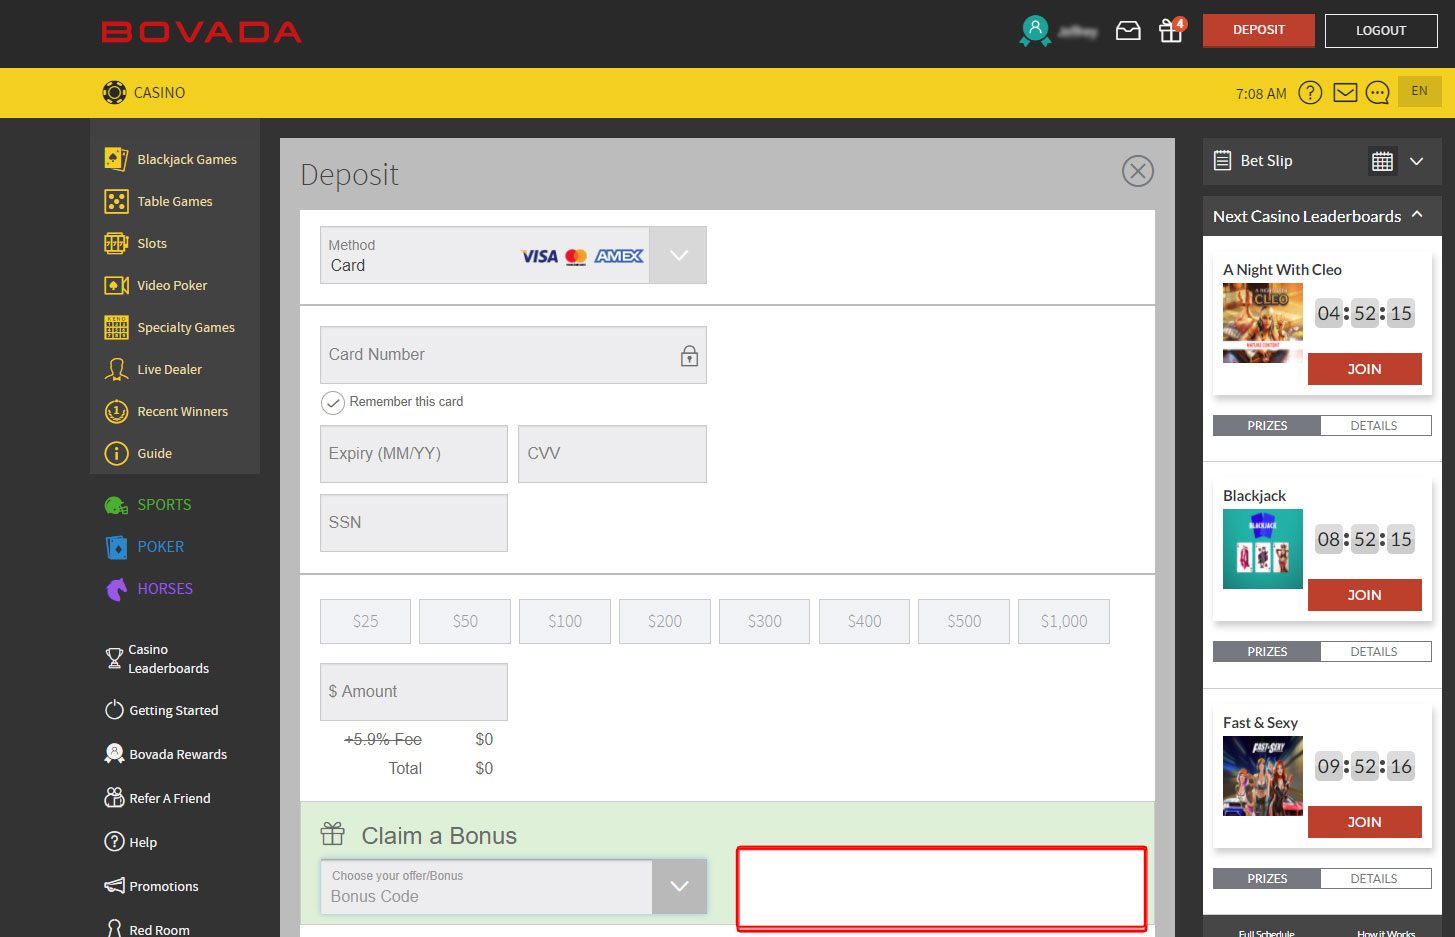Click the Guide info icon
The image size is (1455, 937).
coord(116,453)
